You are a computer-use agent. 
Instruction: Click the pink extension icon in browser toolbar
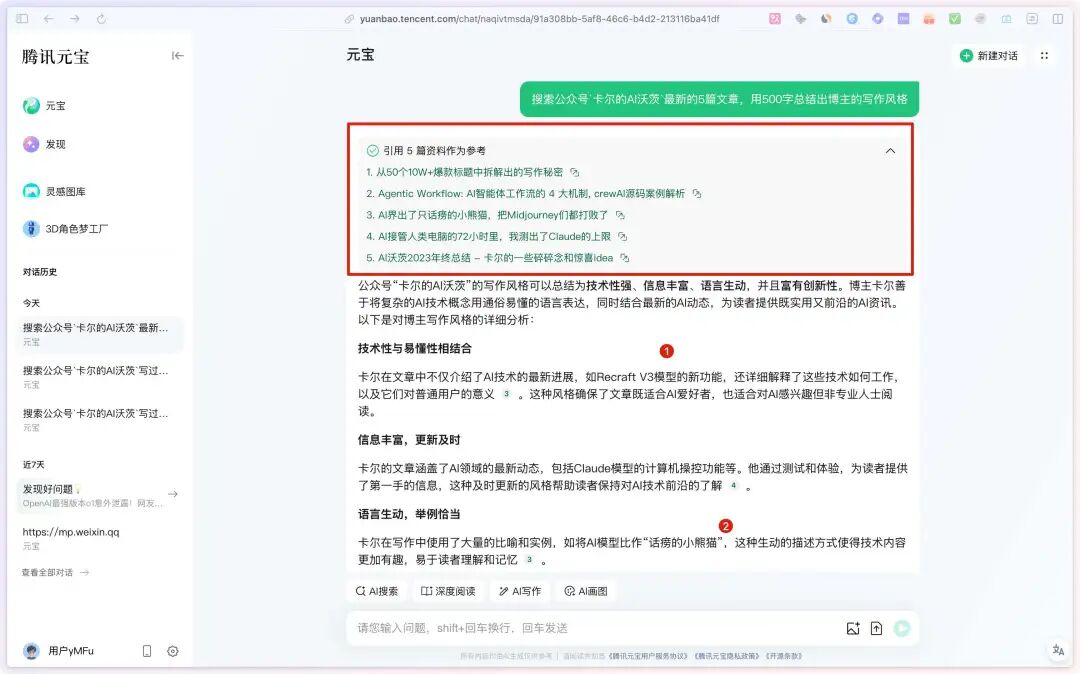[x=775, y=19]
